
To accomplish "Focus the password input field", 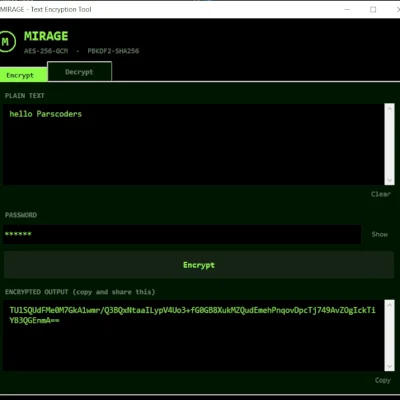I will [x=182, y=234].
